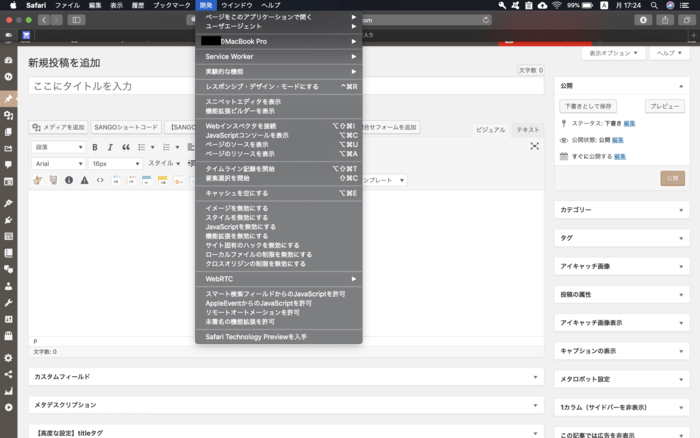This screenshot has height=438, width=700.
Task: Open Settings gear icon in WordPress sidebar
Action: [8, 358]
